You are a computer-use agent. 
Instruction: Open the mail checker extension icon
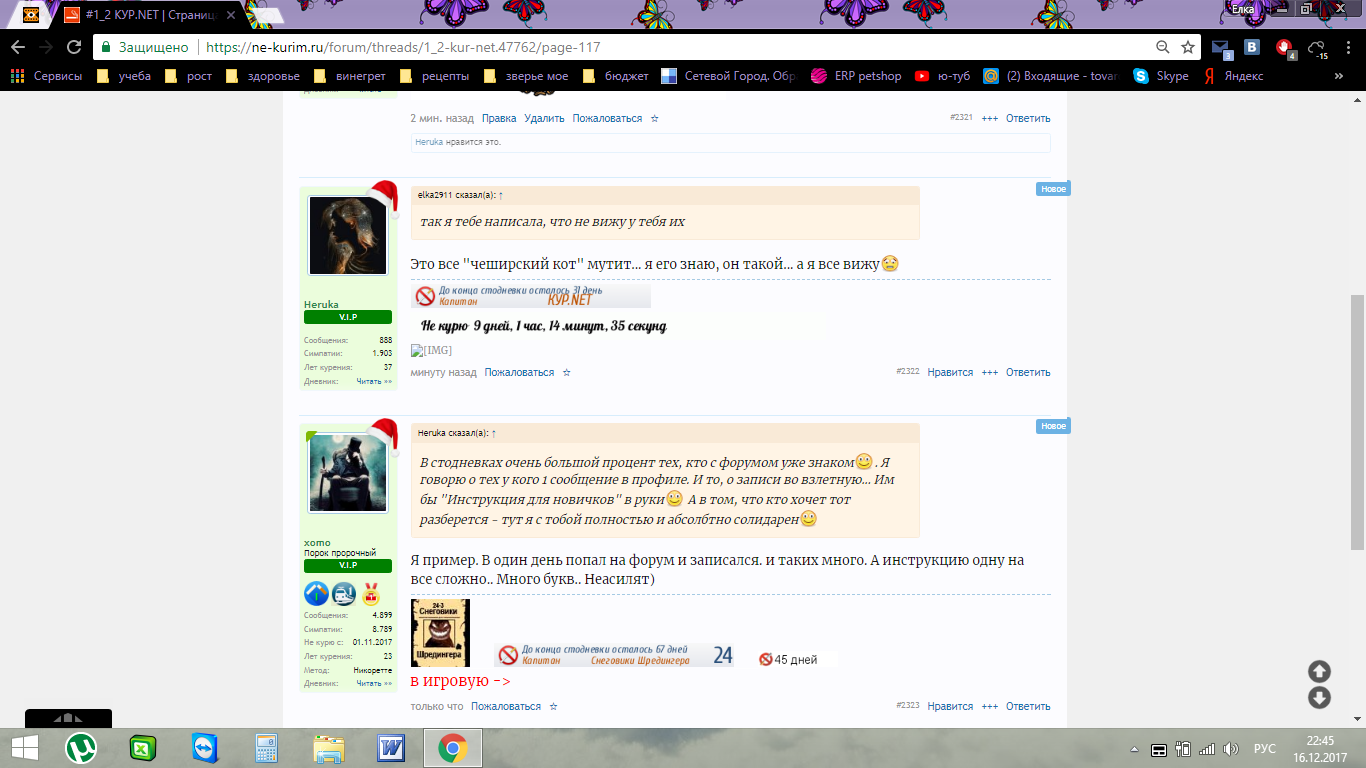pyautogui.click(x=1221, y=48)
